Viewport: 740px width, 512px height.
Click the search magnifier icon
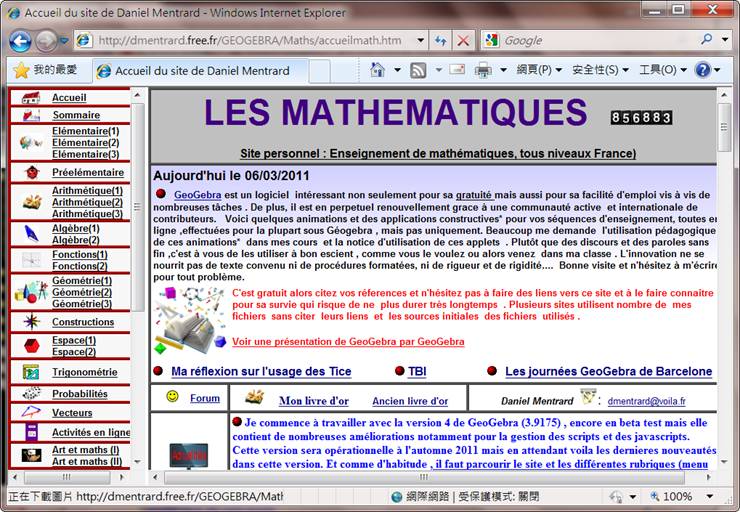(x=706, y=40)
